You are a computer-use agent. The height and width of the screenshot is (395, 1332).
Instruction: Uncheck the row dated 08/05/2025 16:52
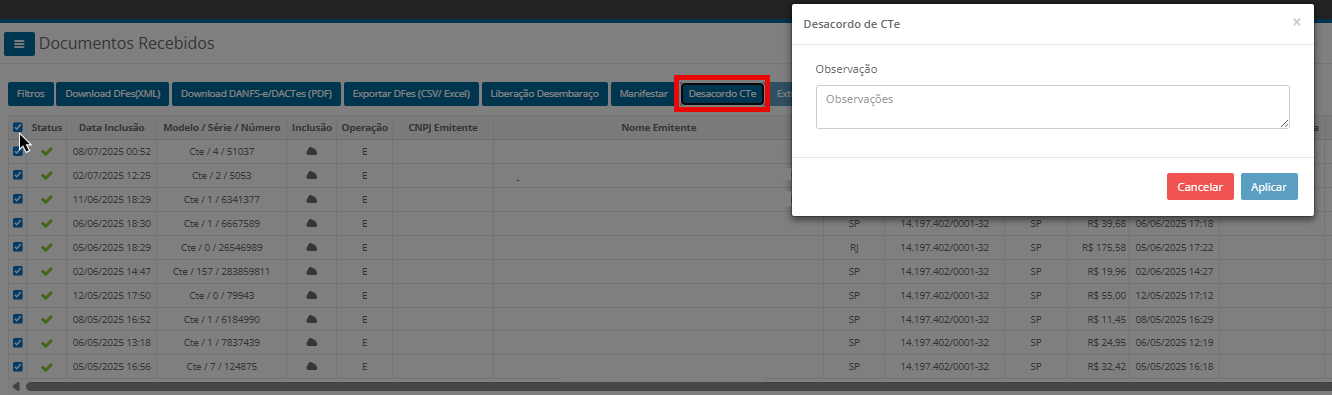point(17,319)
